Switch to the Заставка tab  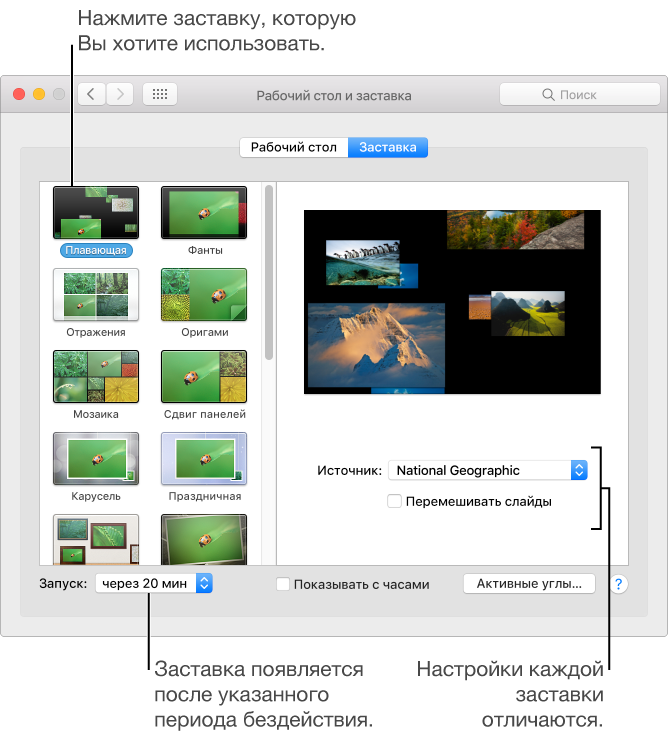pos(388,147)
